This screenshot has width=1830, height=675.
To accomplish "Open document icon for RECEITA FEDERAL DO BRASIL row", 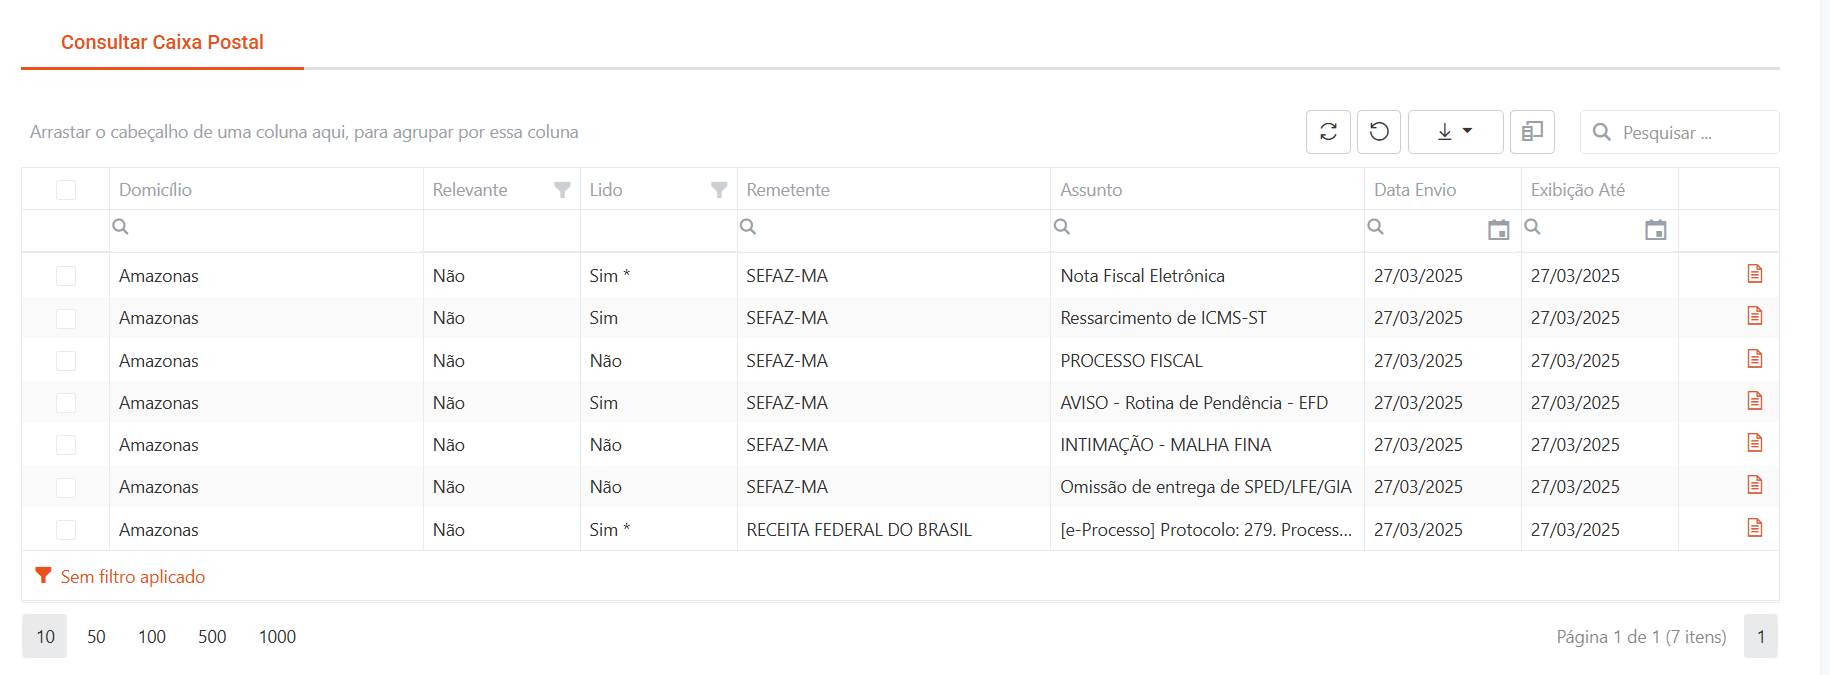I will 1754,528.
